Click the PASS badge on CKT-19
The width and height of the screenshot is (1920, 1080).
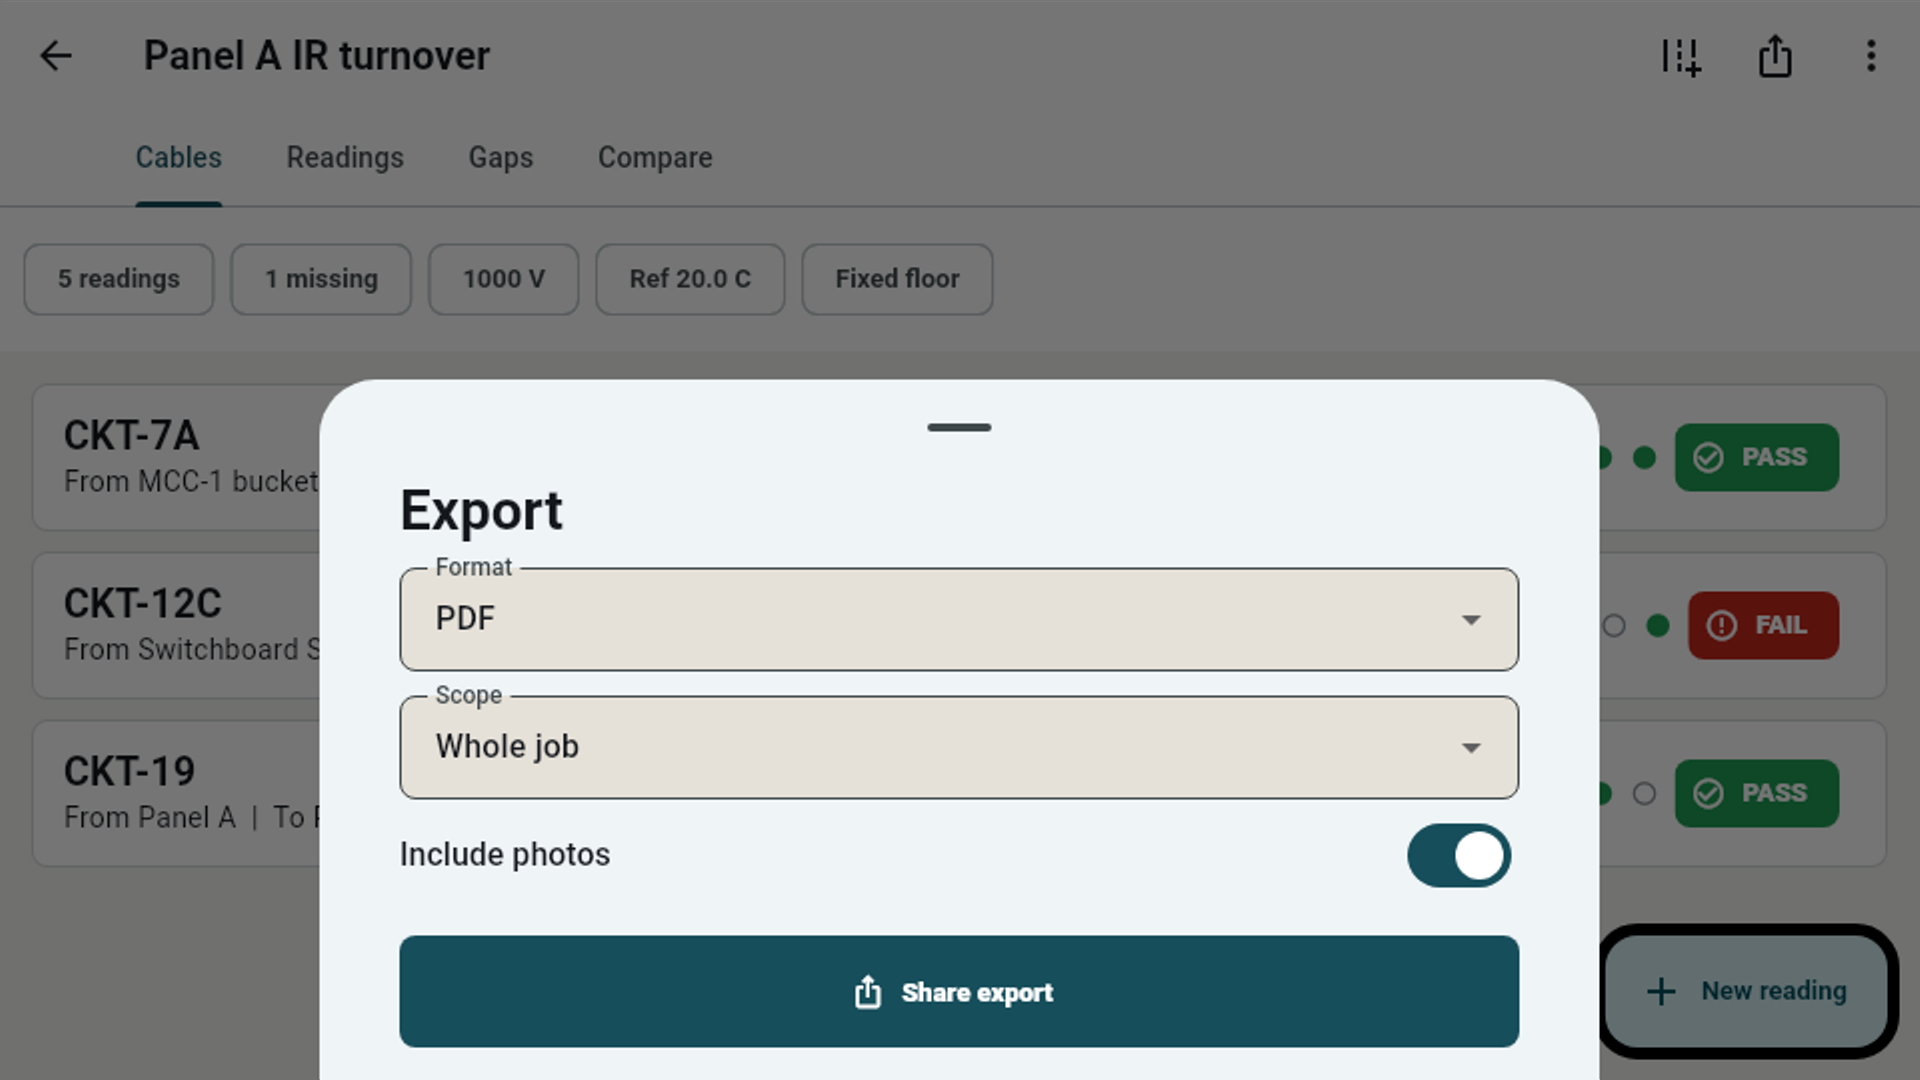coord(1757,793)
